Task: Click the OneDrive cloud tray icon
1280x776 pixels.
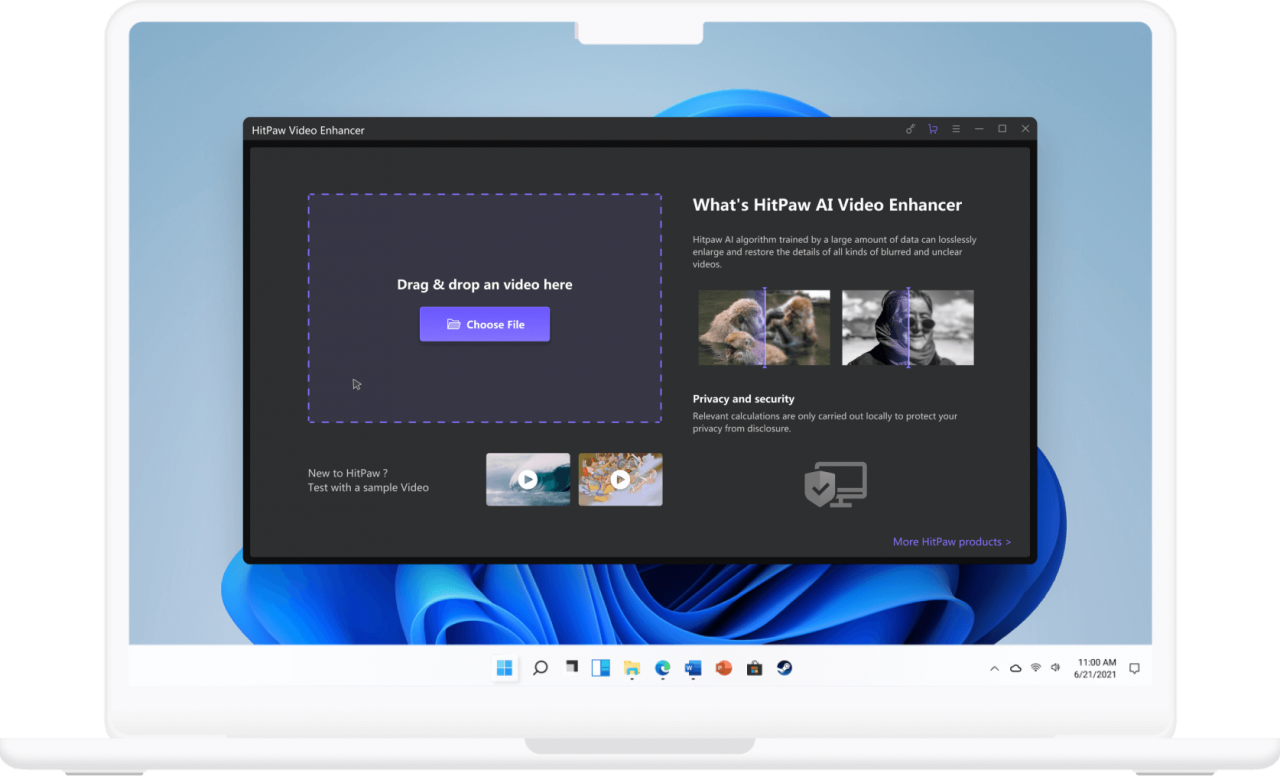Action: pos(1016,668)
